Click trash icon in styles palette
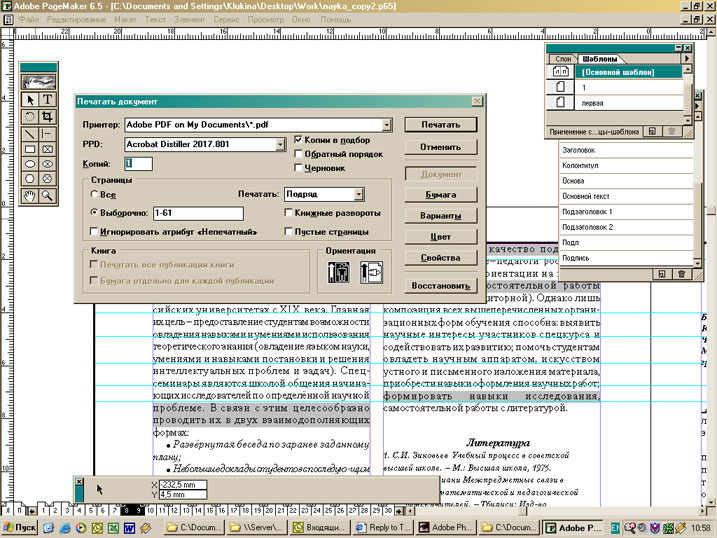The image size is (717, 538). 681,274
